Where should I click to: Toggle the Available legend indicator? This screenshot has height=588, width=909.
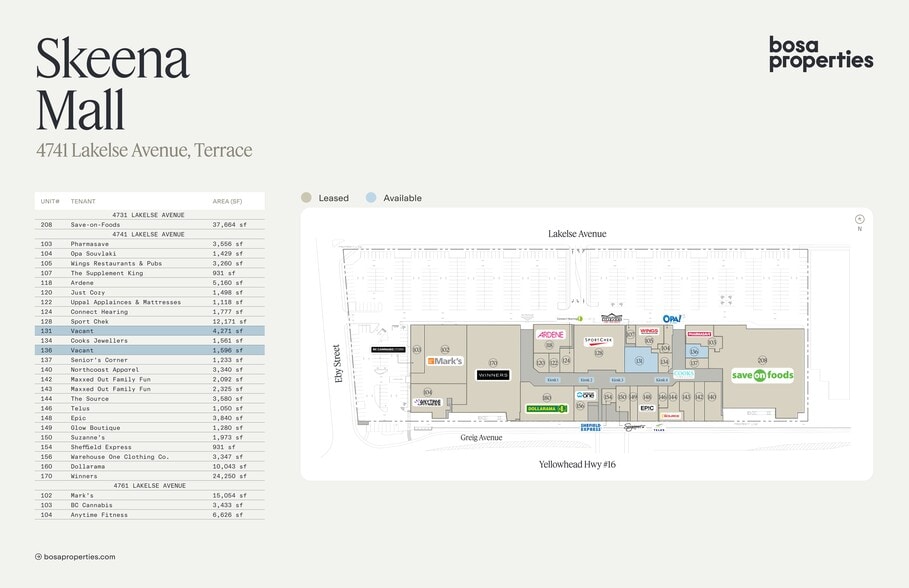coord(371,198)
